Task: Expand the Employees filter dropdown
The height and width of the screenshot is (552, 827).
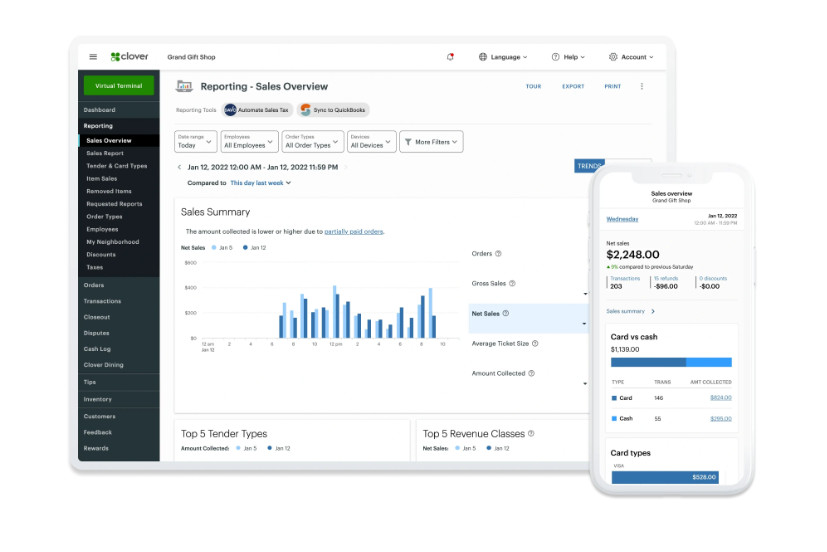Action: (x=250, y=142)
